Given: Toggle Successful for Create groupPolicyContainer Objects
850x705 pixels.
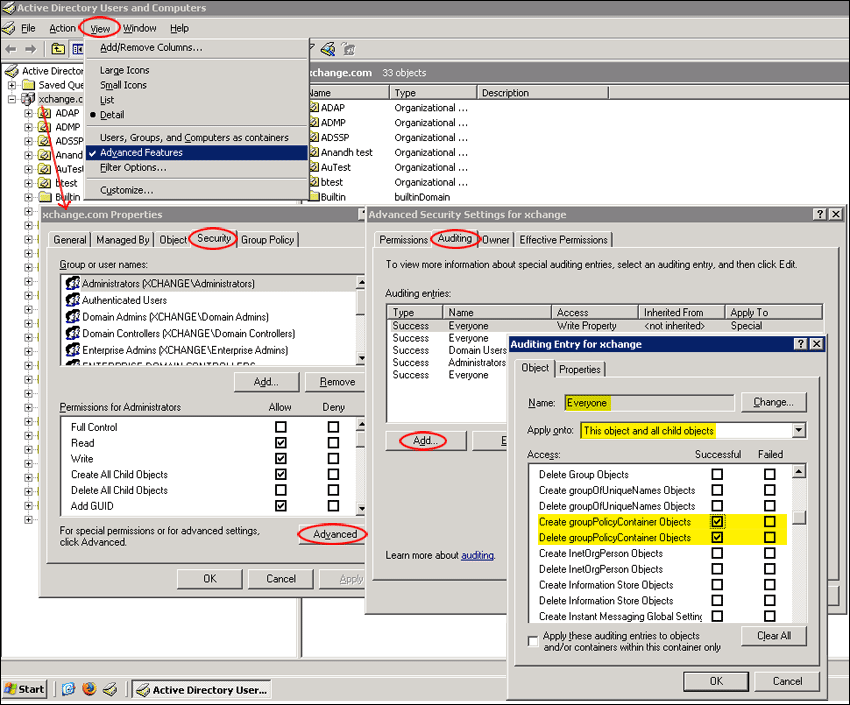Looking at the screenshot, I should pyautogui.click(x=717, y=522).
